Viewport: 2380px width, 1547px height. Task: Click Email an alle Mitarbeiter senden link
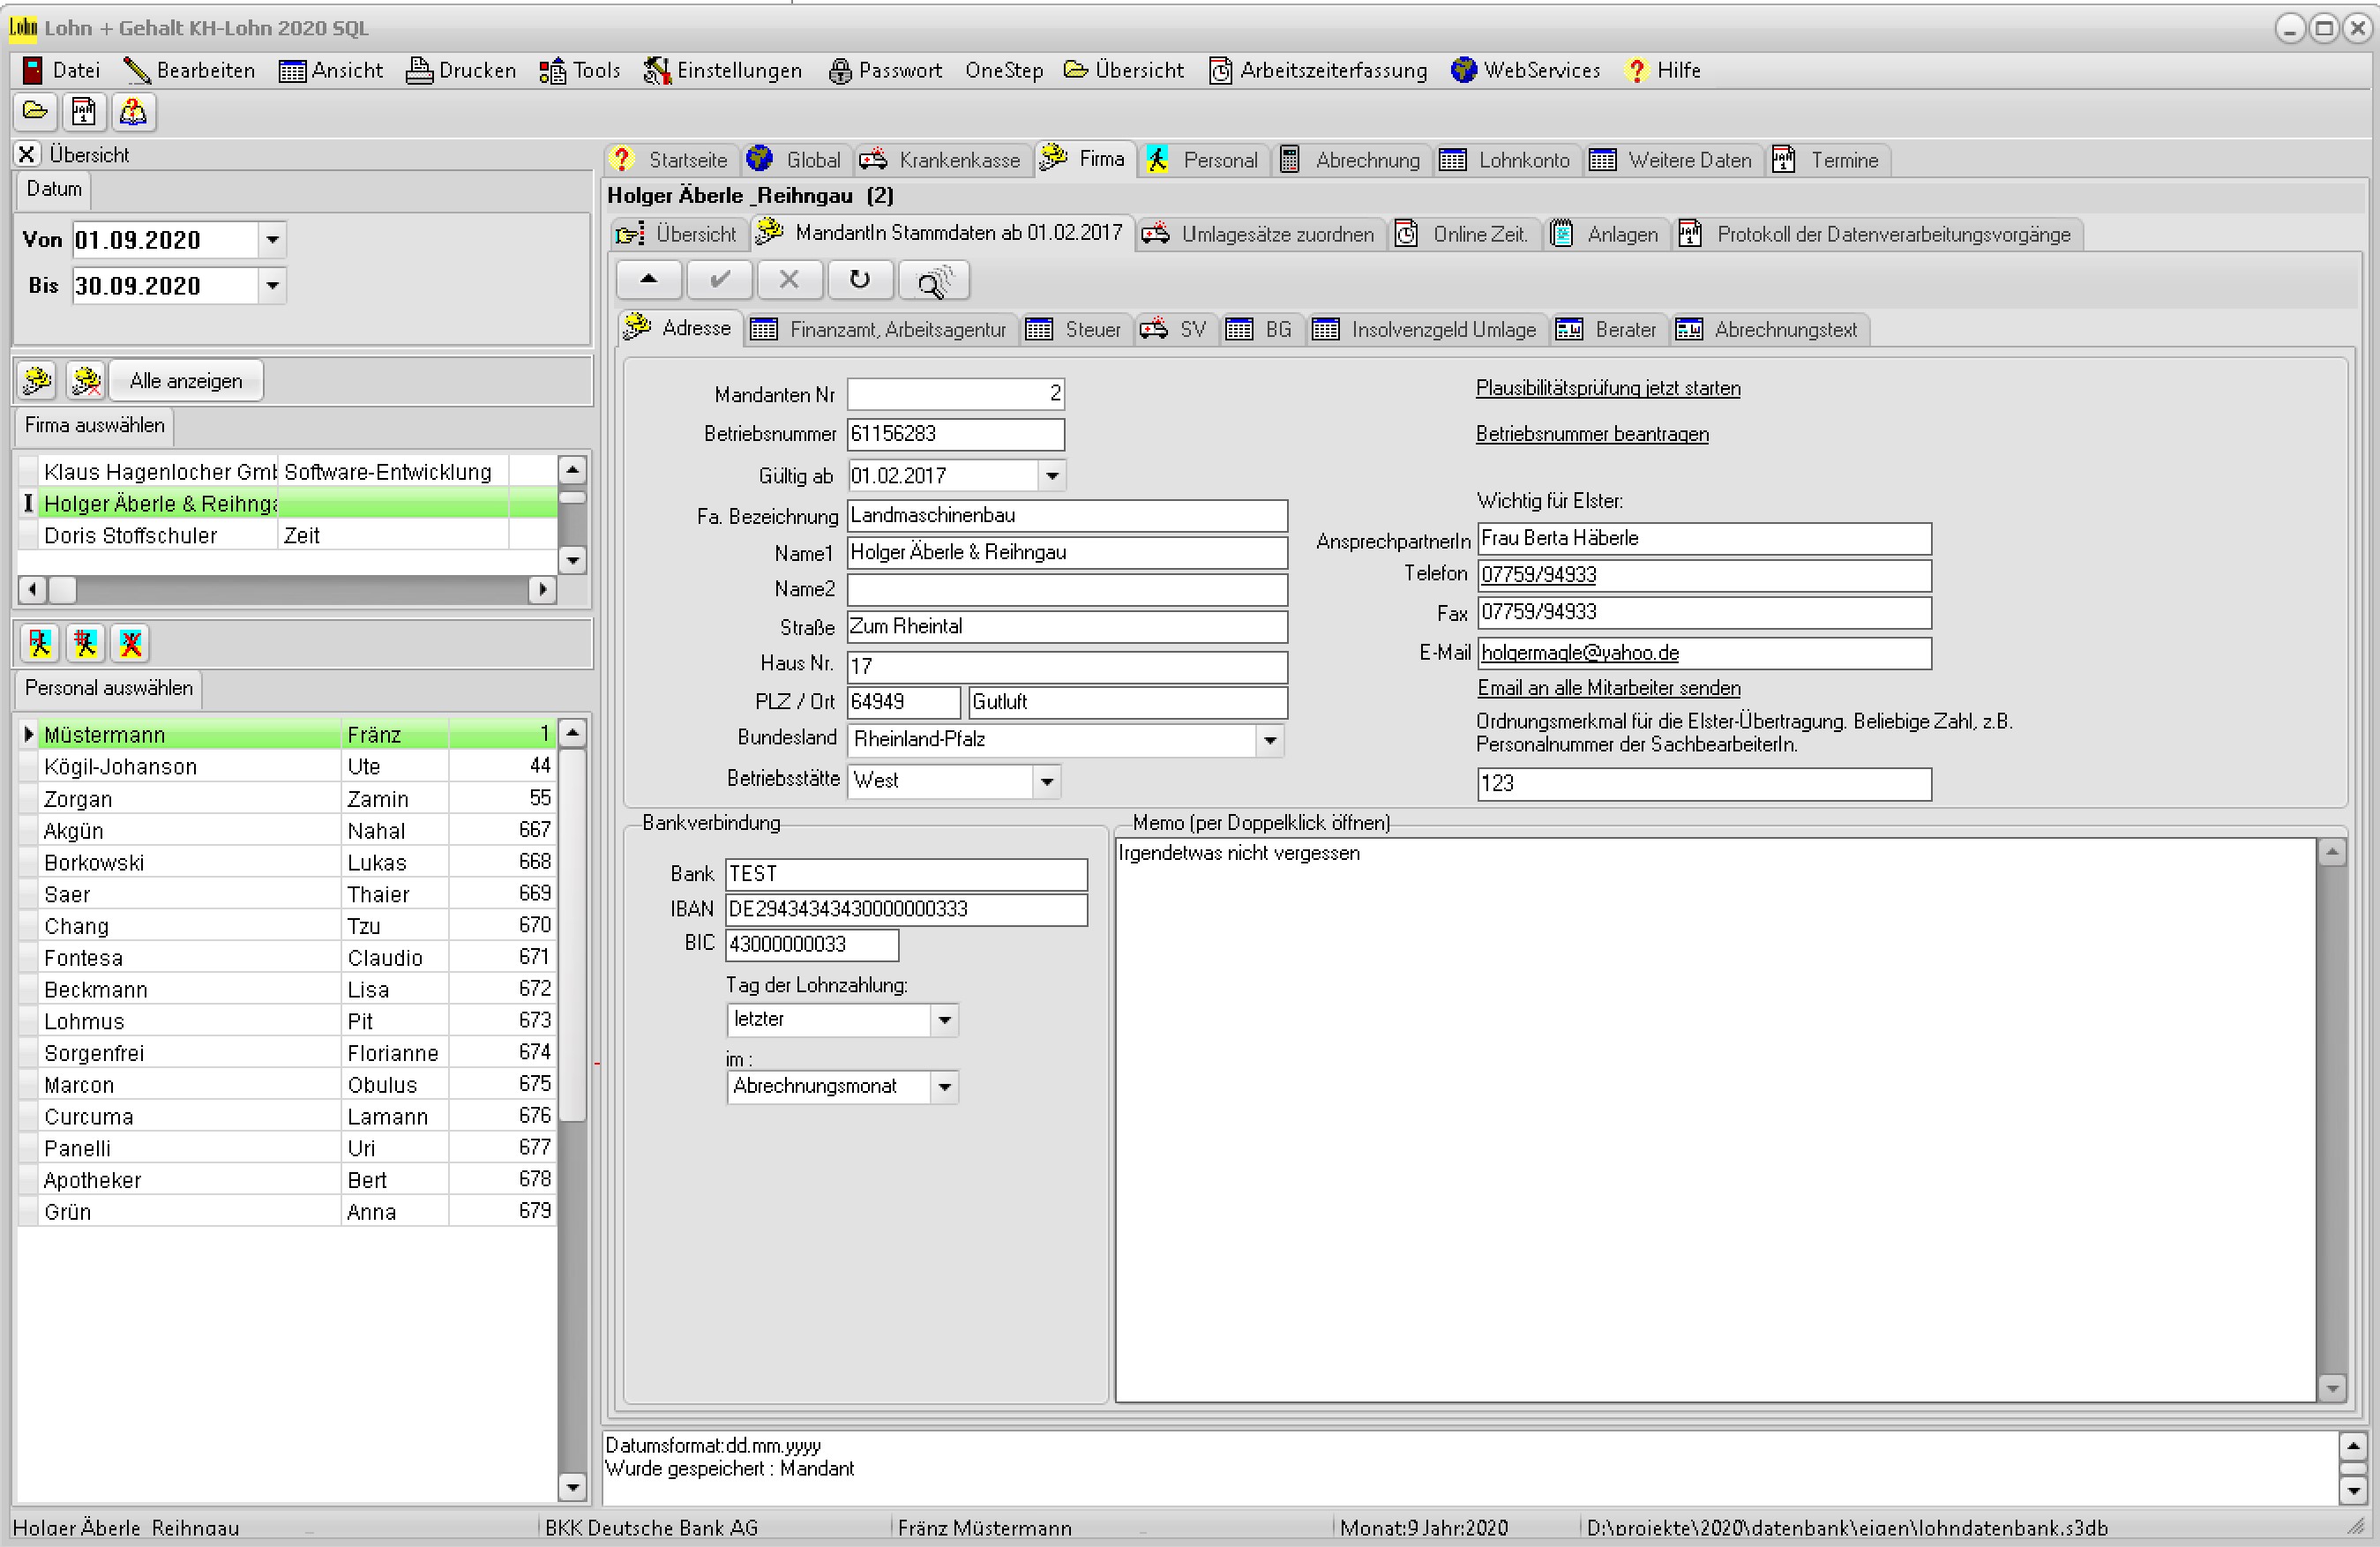[x=1609, y=688]
